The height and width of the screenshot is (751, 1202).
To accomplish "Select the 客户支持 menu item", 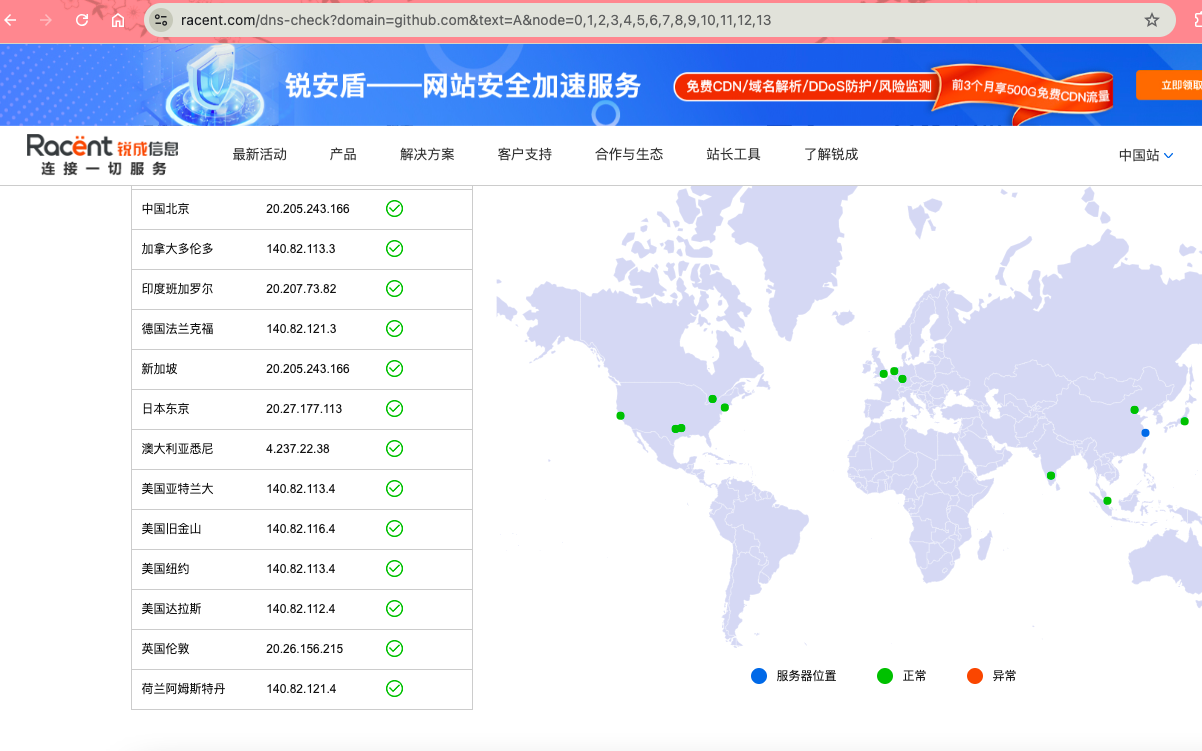I will coord(524,154).
